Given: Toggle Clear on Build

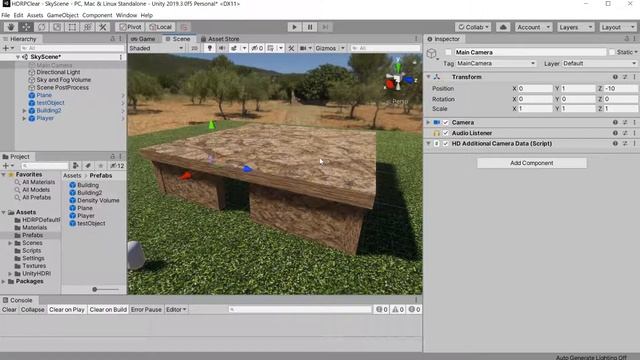Looking at the screenshot, I should click(x=108, y=309).
